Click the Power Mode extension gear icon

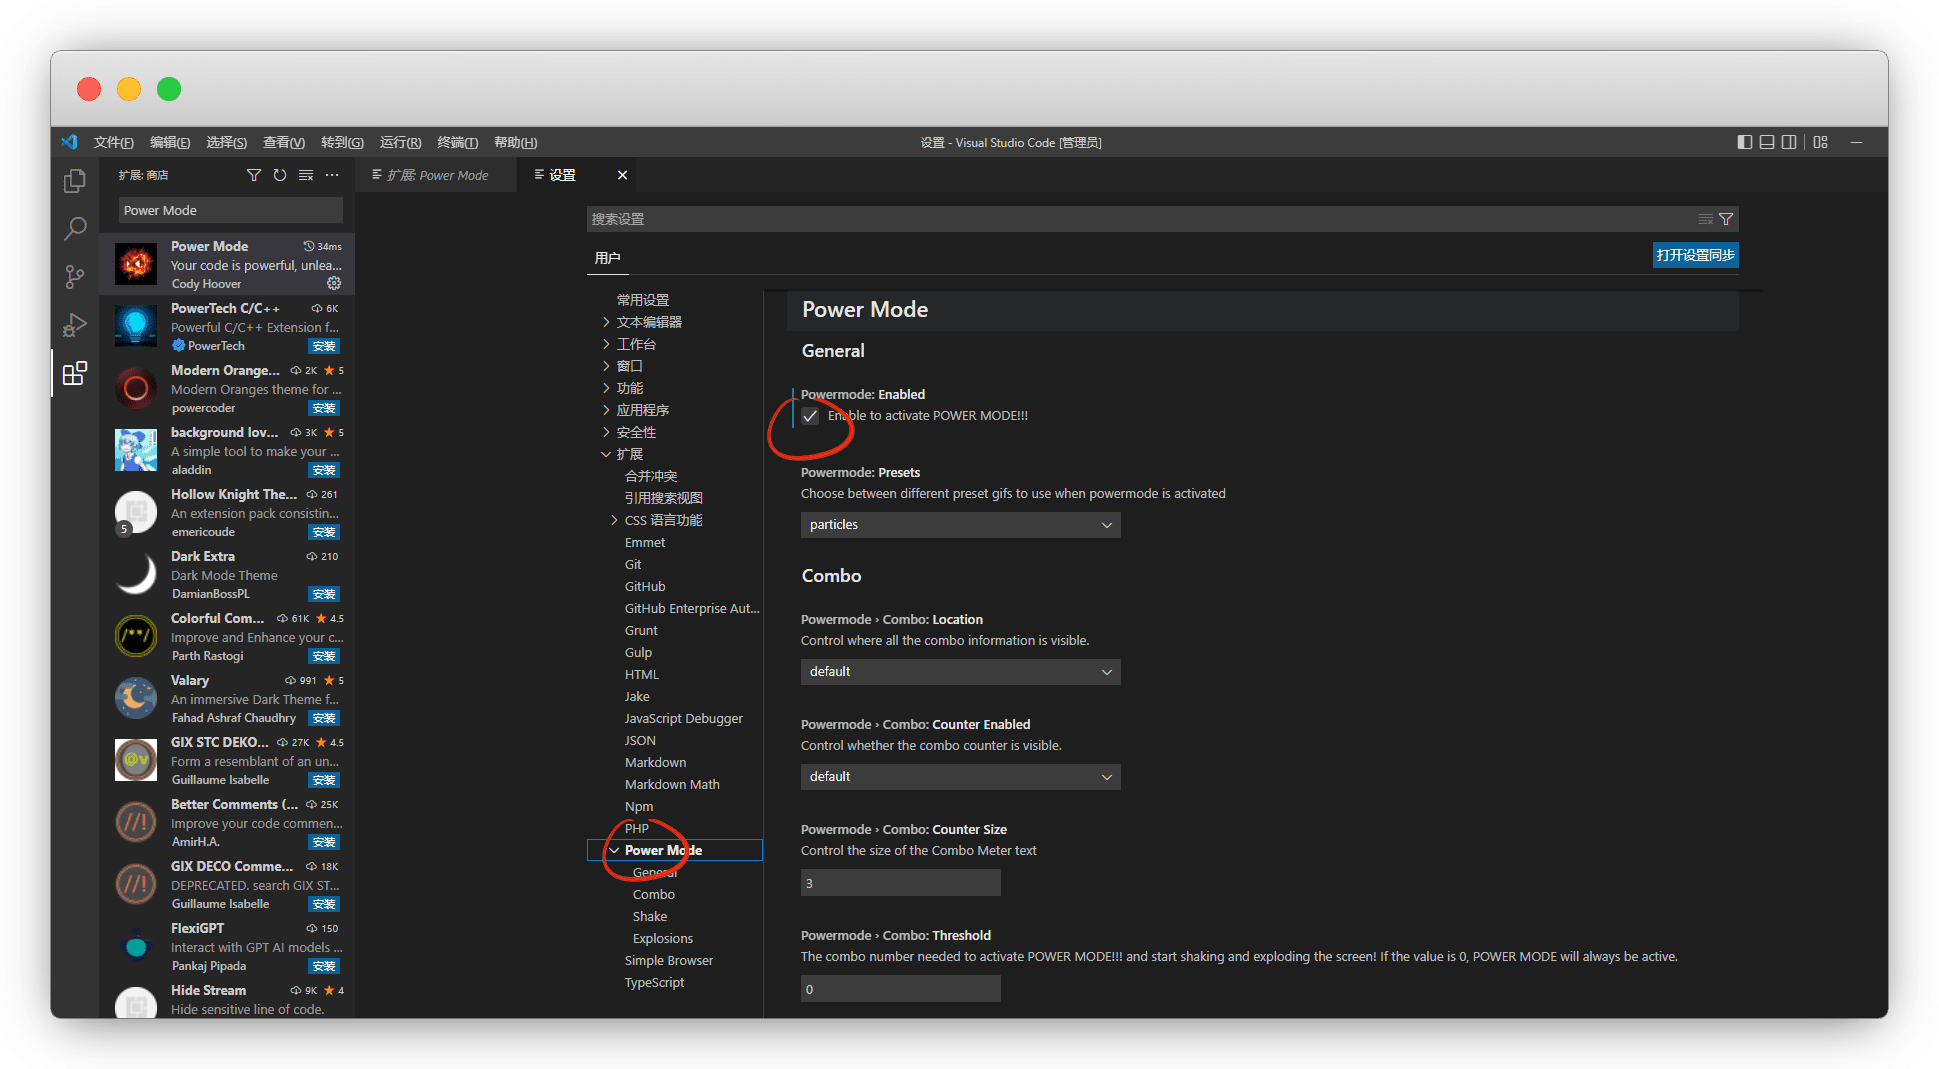334,283
